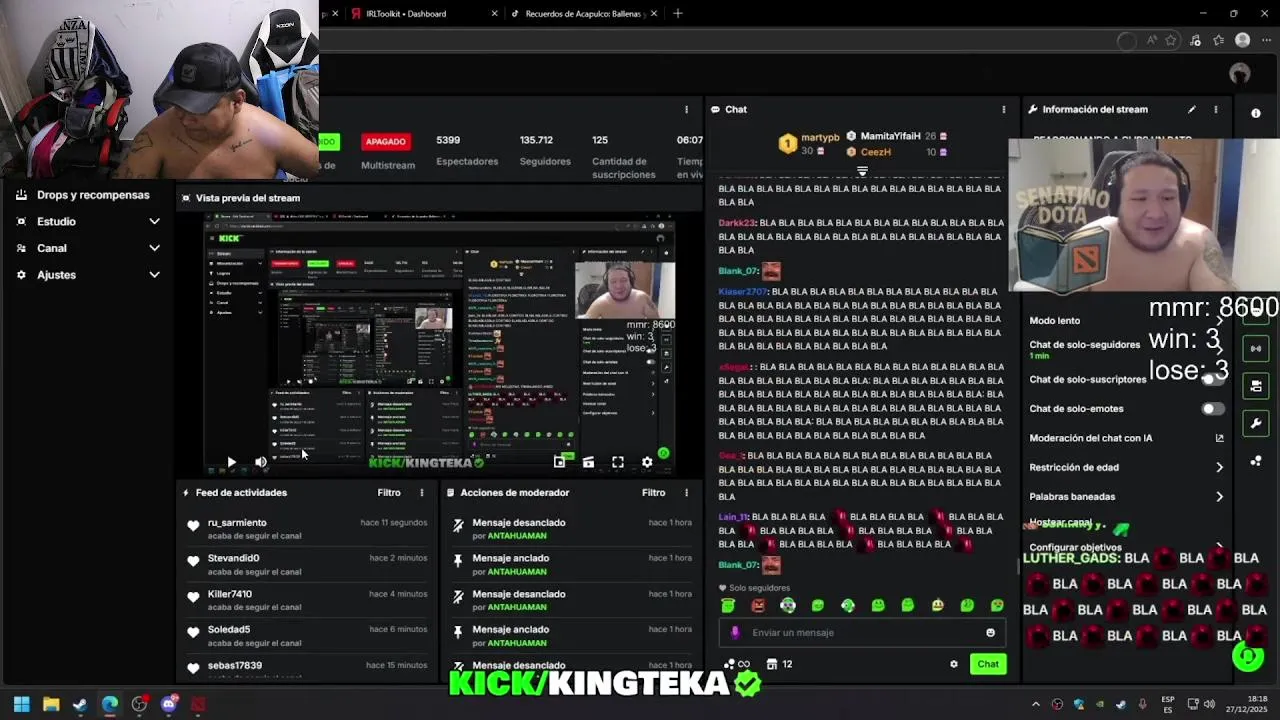1280x720 pixels.
Task: Open Filtro in Acciones de moderador
Action: [653, 492]
